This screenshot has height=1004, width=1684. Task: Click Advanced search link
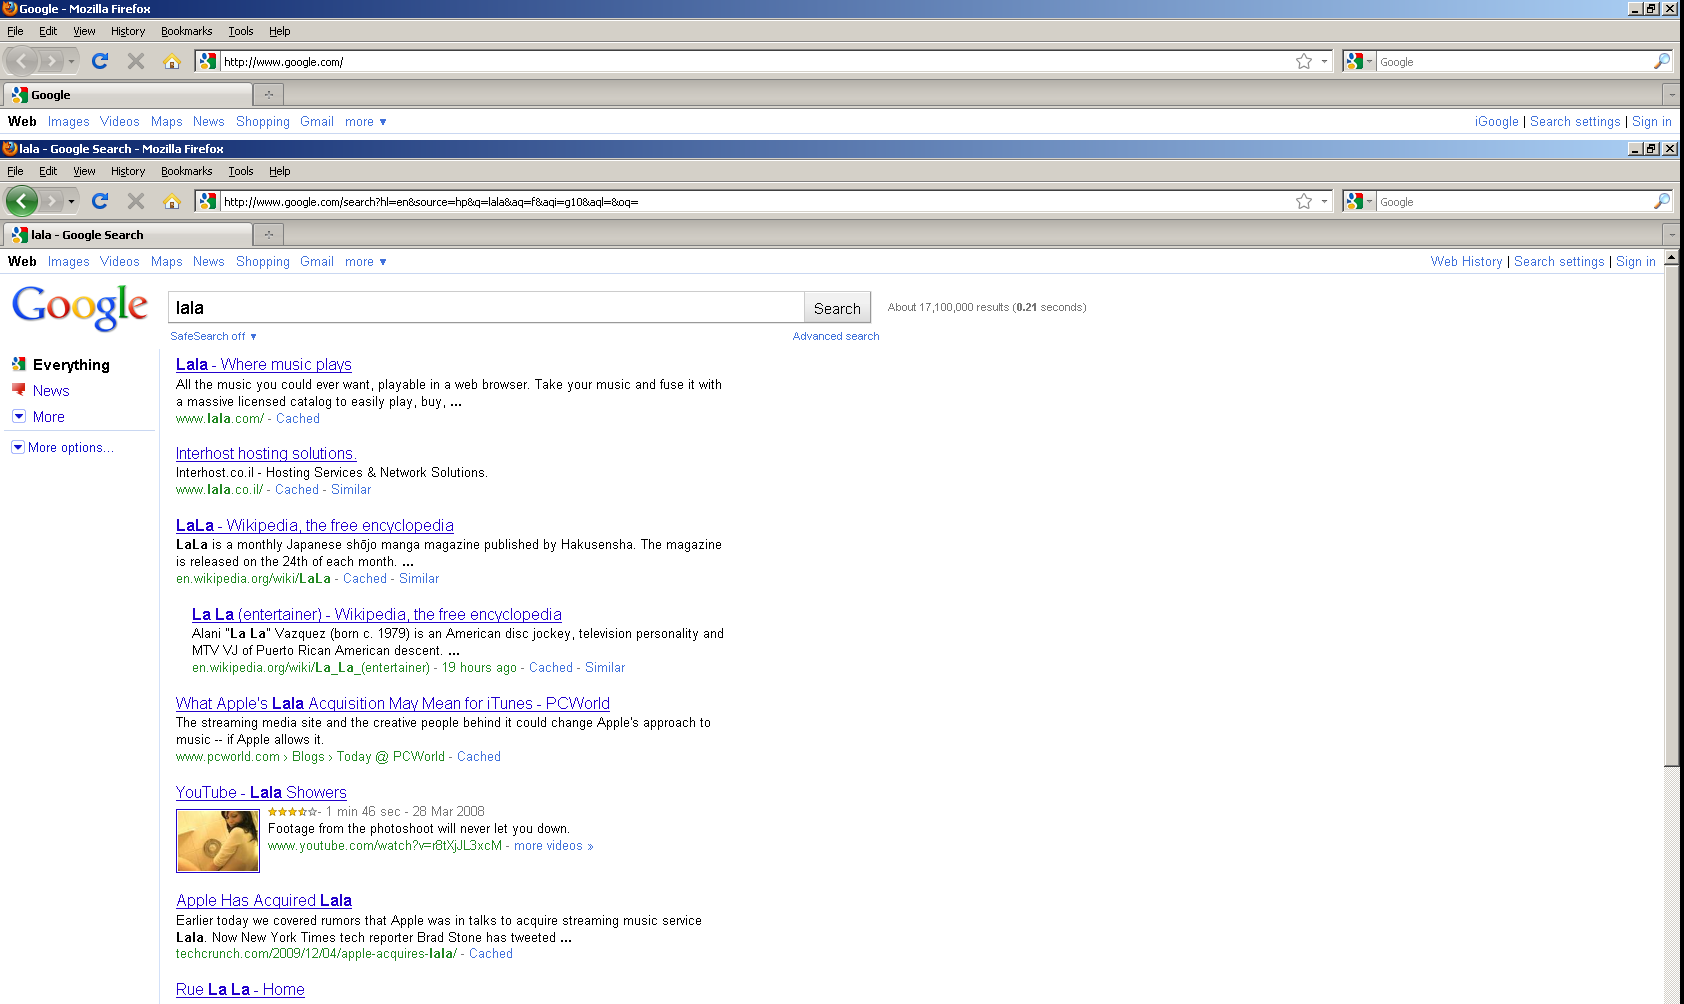(x=836, y=336)
